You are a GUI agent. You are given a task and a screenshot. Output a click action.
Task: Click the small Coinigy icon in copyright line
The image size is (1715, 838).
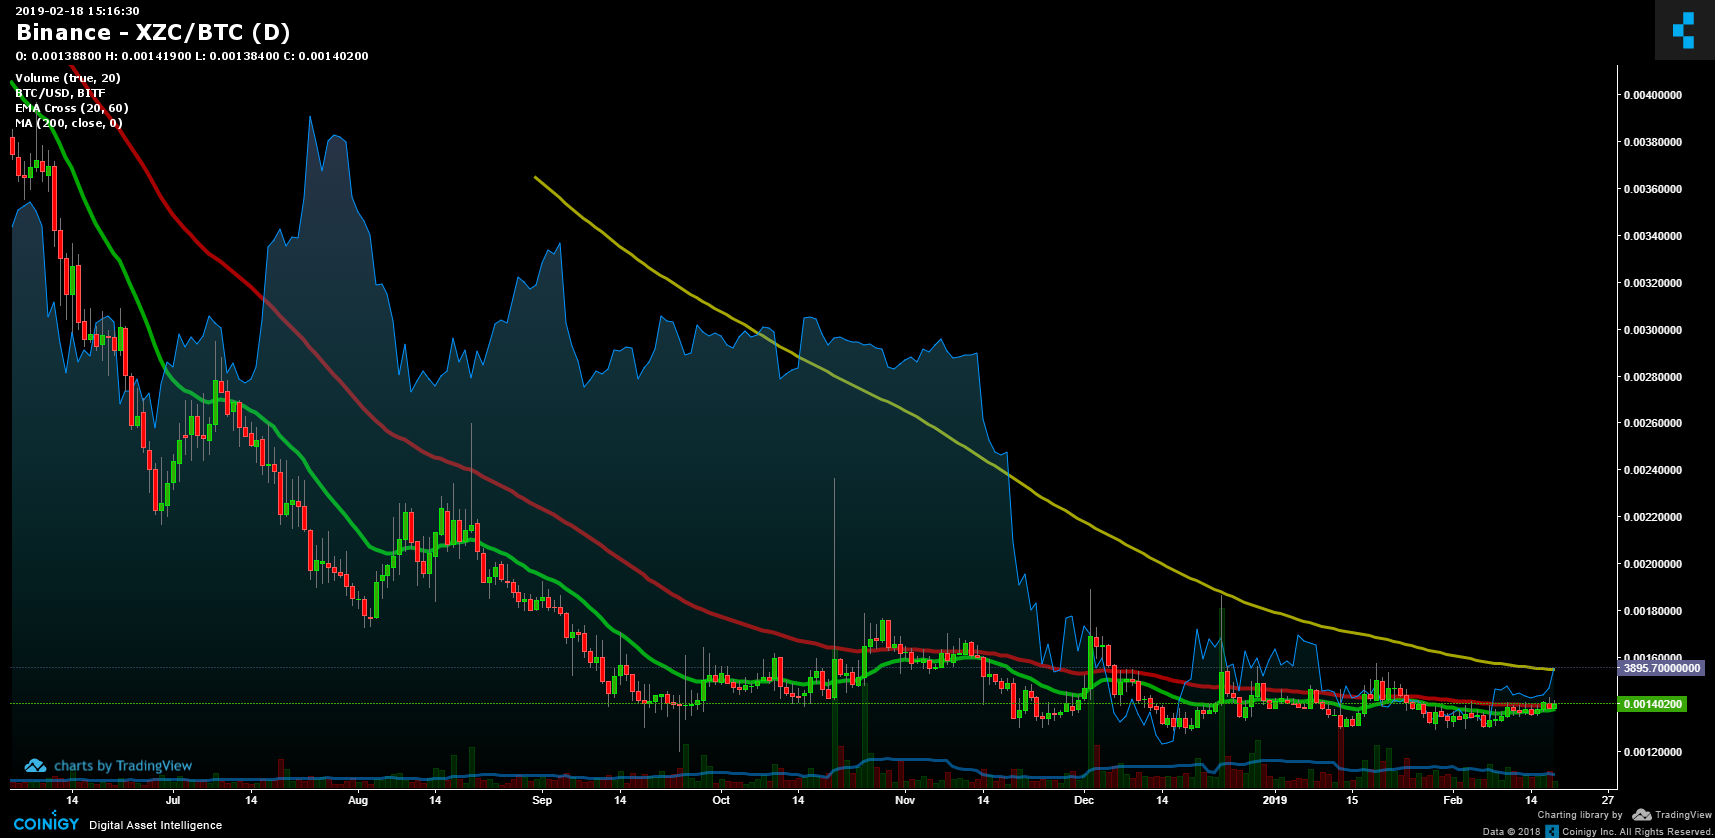[1552, 831]
